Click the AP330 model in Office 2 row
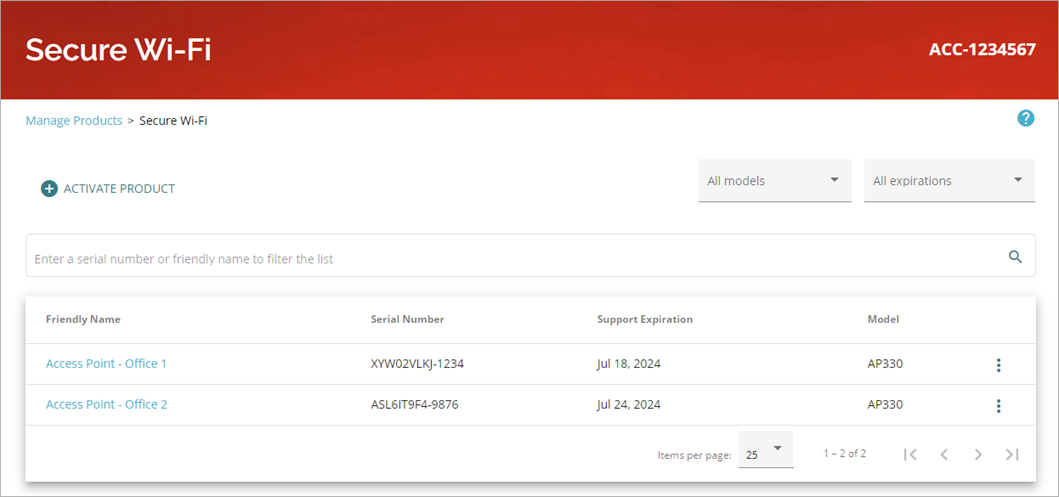Screen dimensions: 1059x497 coord(885,404)
